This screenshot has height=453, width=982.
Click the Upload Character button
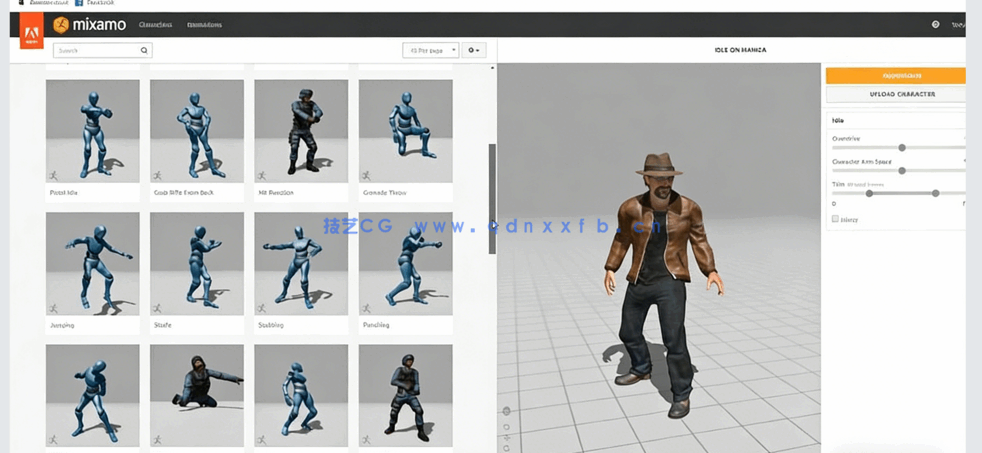click(896, 94)
